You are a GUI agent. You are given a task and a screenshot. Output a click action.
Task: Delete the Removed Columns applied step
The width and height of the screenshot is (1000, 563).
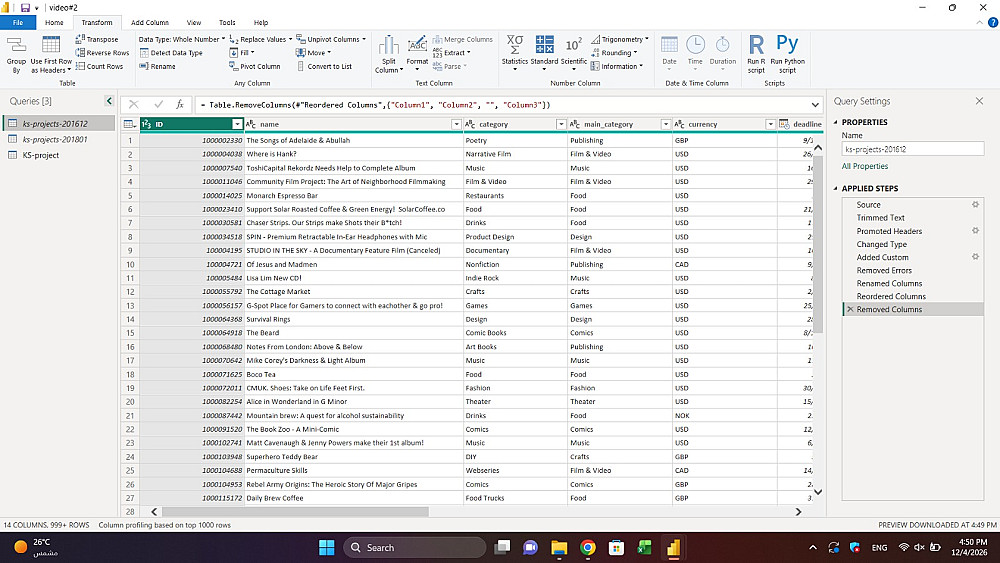850,310
